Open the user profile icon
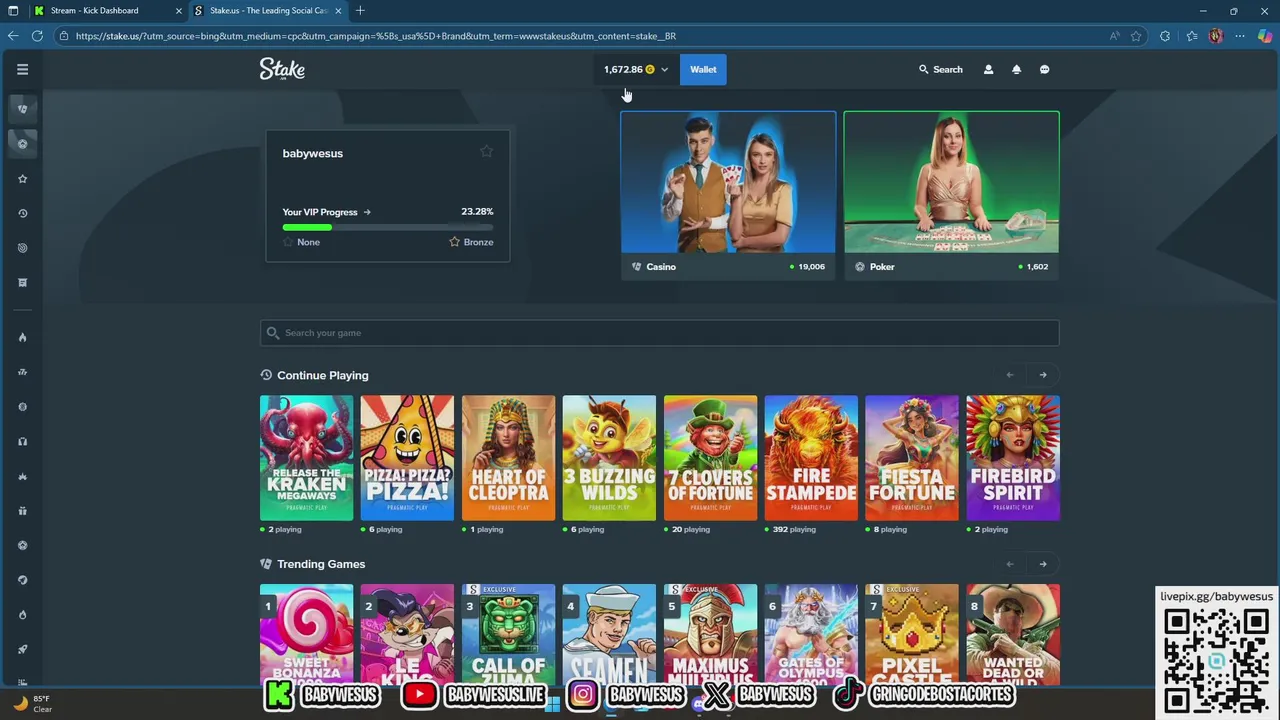Screen dimensions: 1280x720 988,70
